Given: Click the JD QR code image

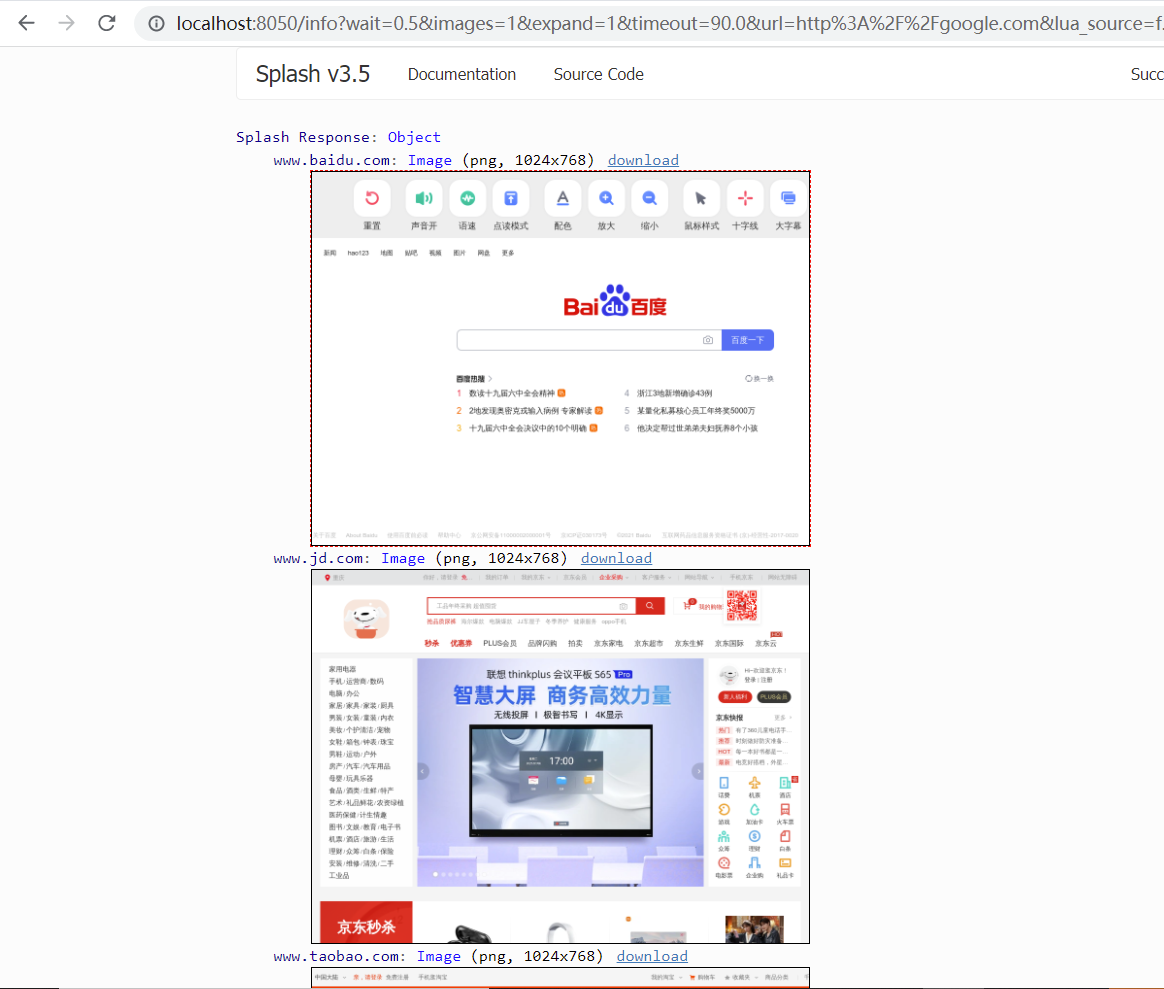Looking at the screenshot, I should pos(742,606).
